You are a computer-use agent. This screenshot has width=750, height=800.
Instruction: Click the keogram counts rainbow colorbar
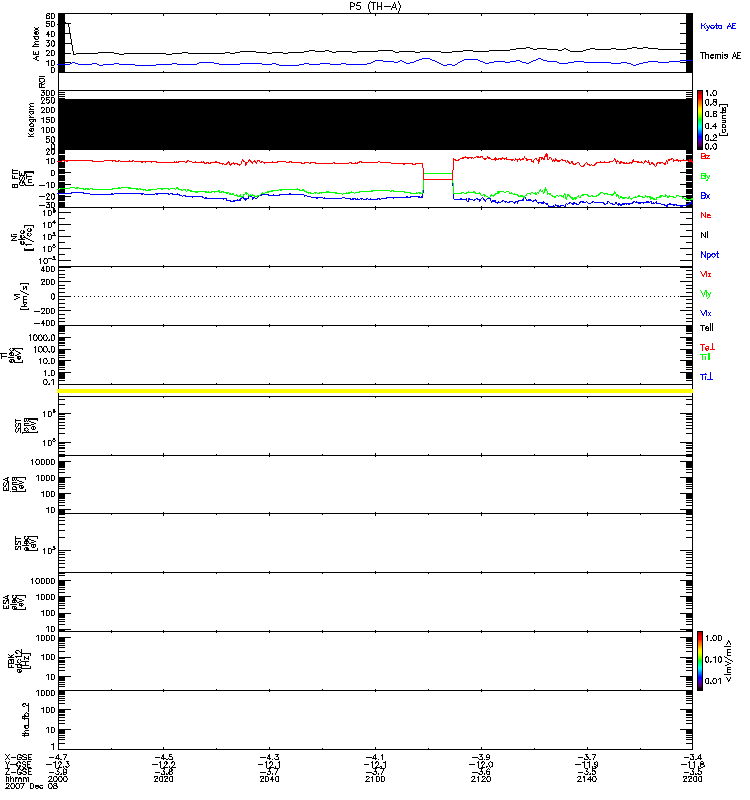pyautogui.click(x=700, y=120)
